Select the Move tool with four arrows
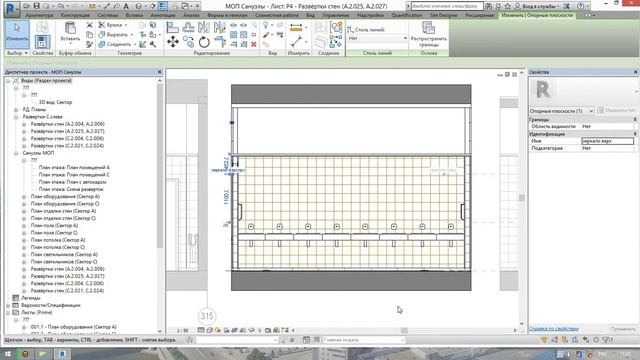This screenshot has height=360, width=640. pos(173,42)
